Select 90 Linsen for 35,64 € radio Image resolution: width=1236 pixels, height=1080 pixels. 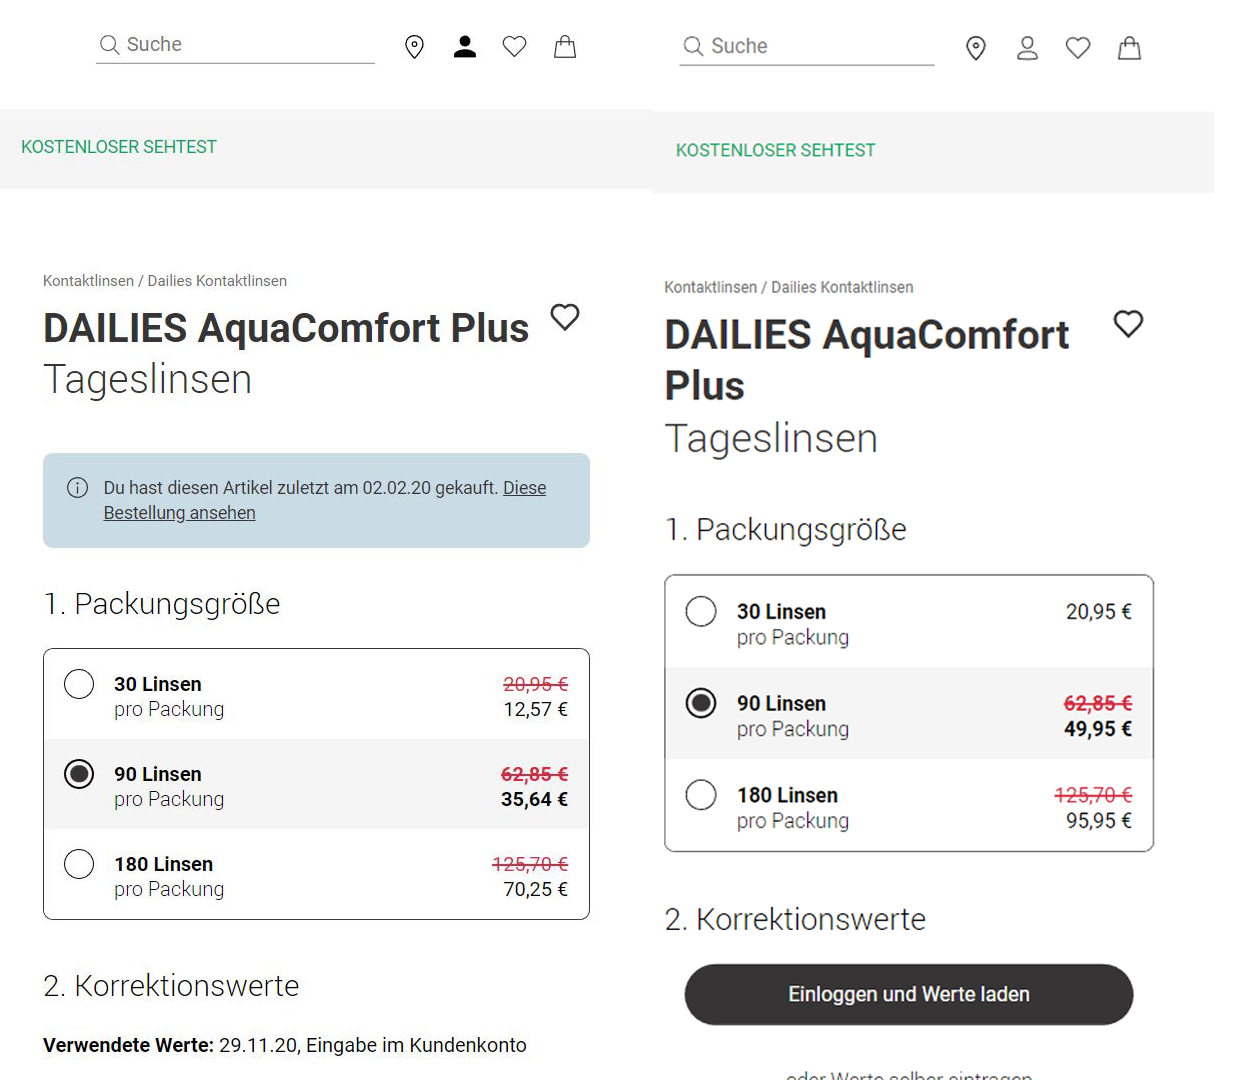click(x=79, y=774)
